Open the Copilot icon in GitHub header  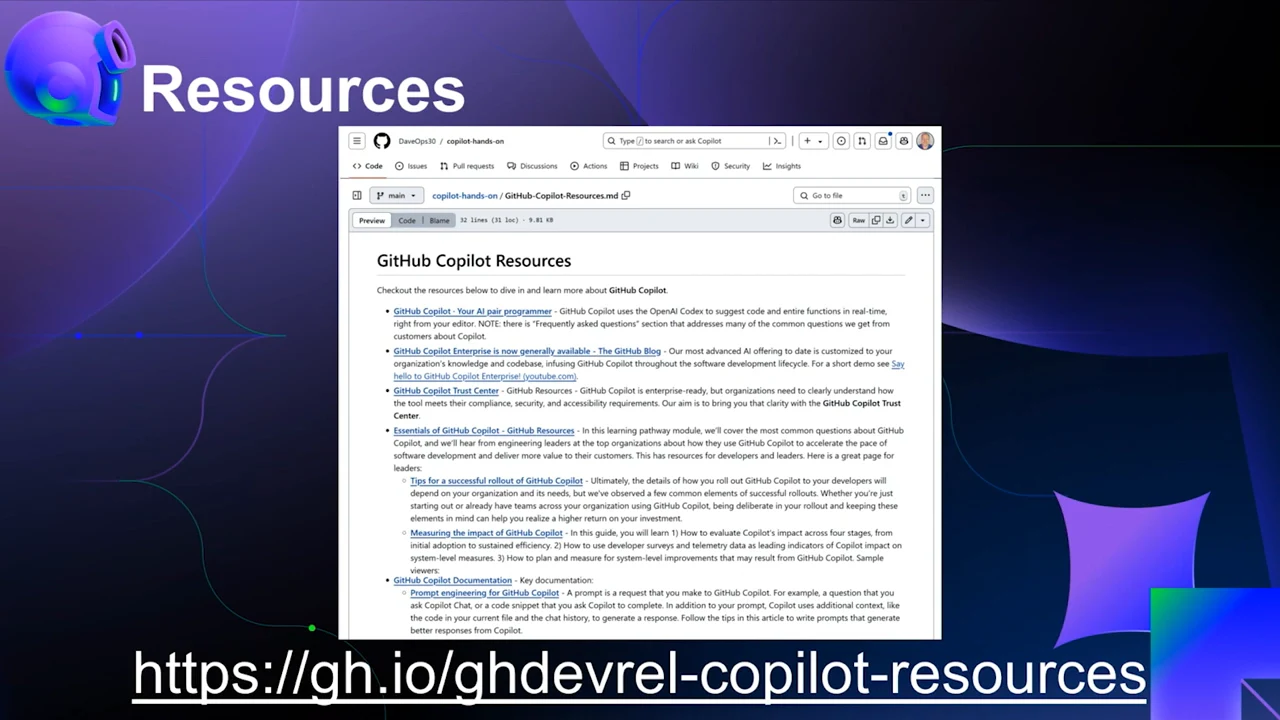[904, 141]
